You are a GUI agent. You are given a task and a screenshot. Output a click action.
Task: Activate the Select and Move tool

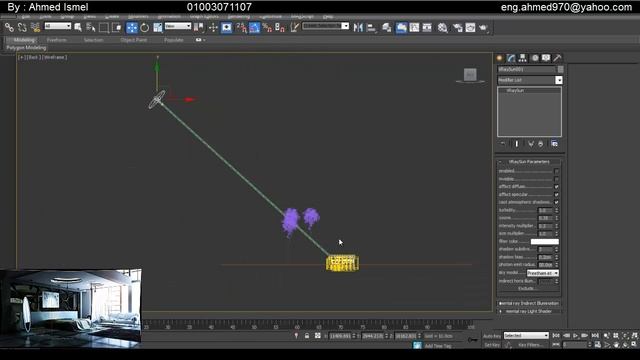click(131, 27)
